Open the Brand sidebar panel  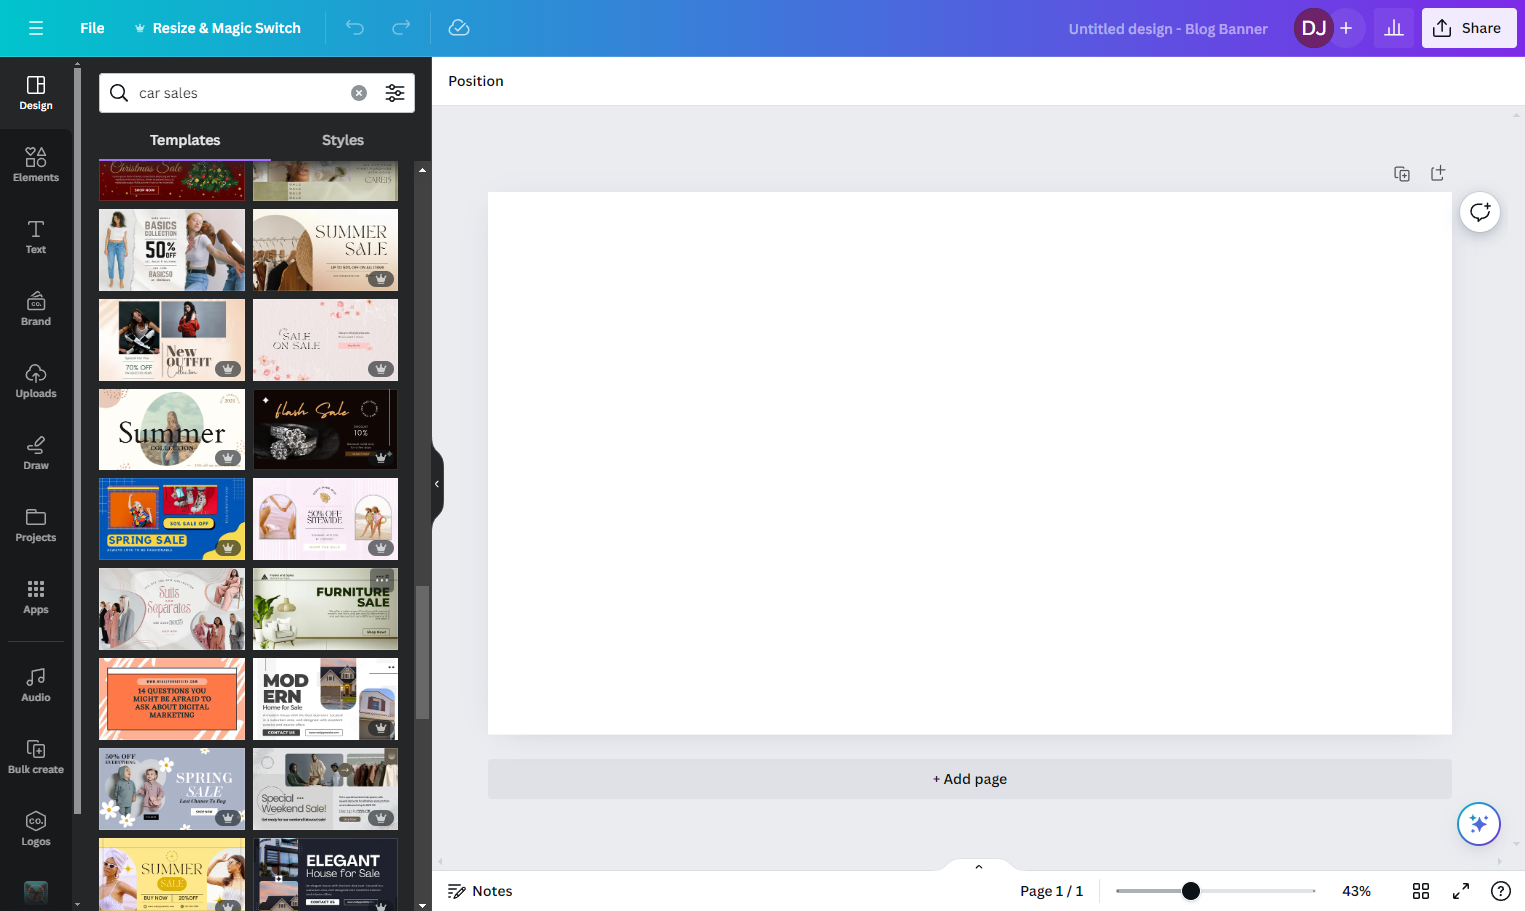(36, 309)
